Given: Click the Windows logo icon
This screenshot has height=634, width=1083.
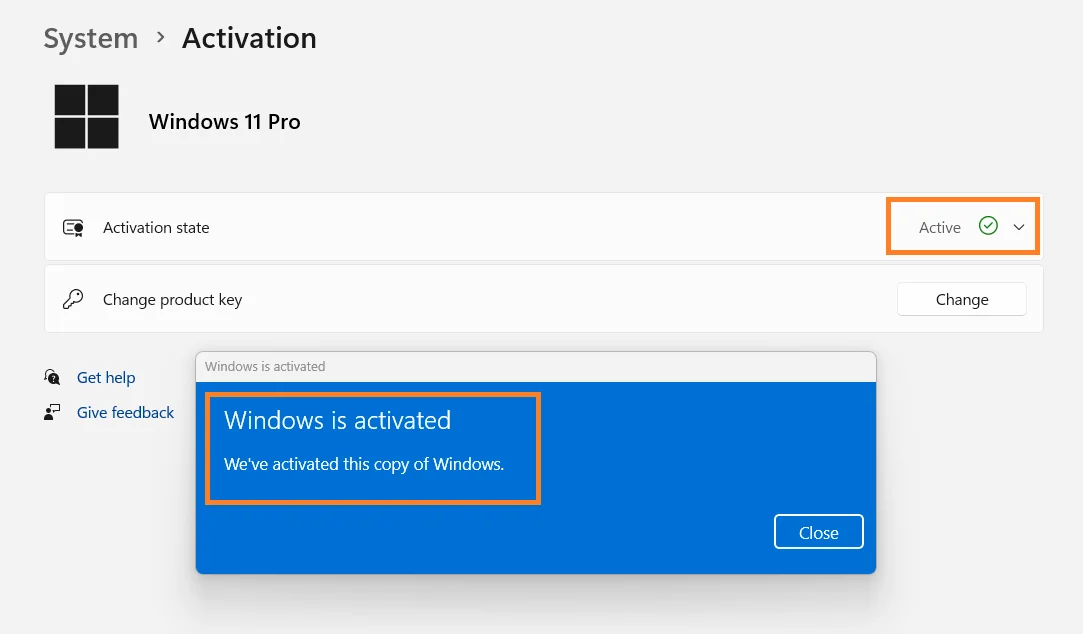Looking at the screenshot, I should click(x=86, y=116).
